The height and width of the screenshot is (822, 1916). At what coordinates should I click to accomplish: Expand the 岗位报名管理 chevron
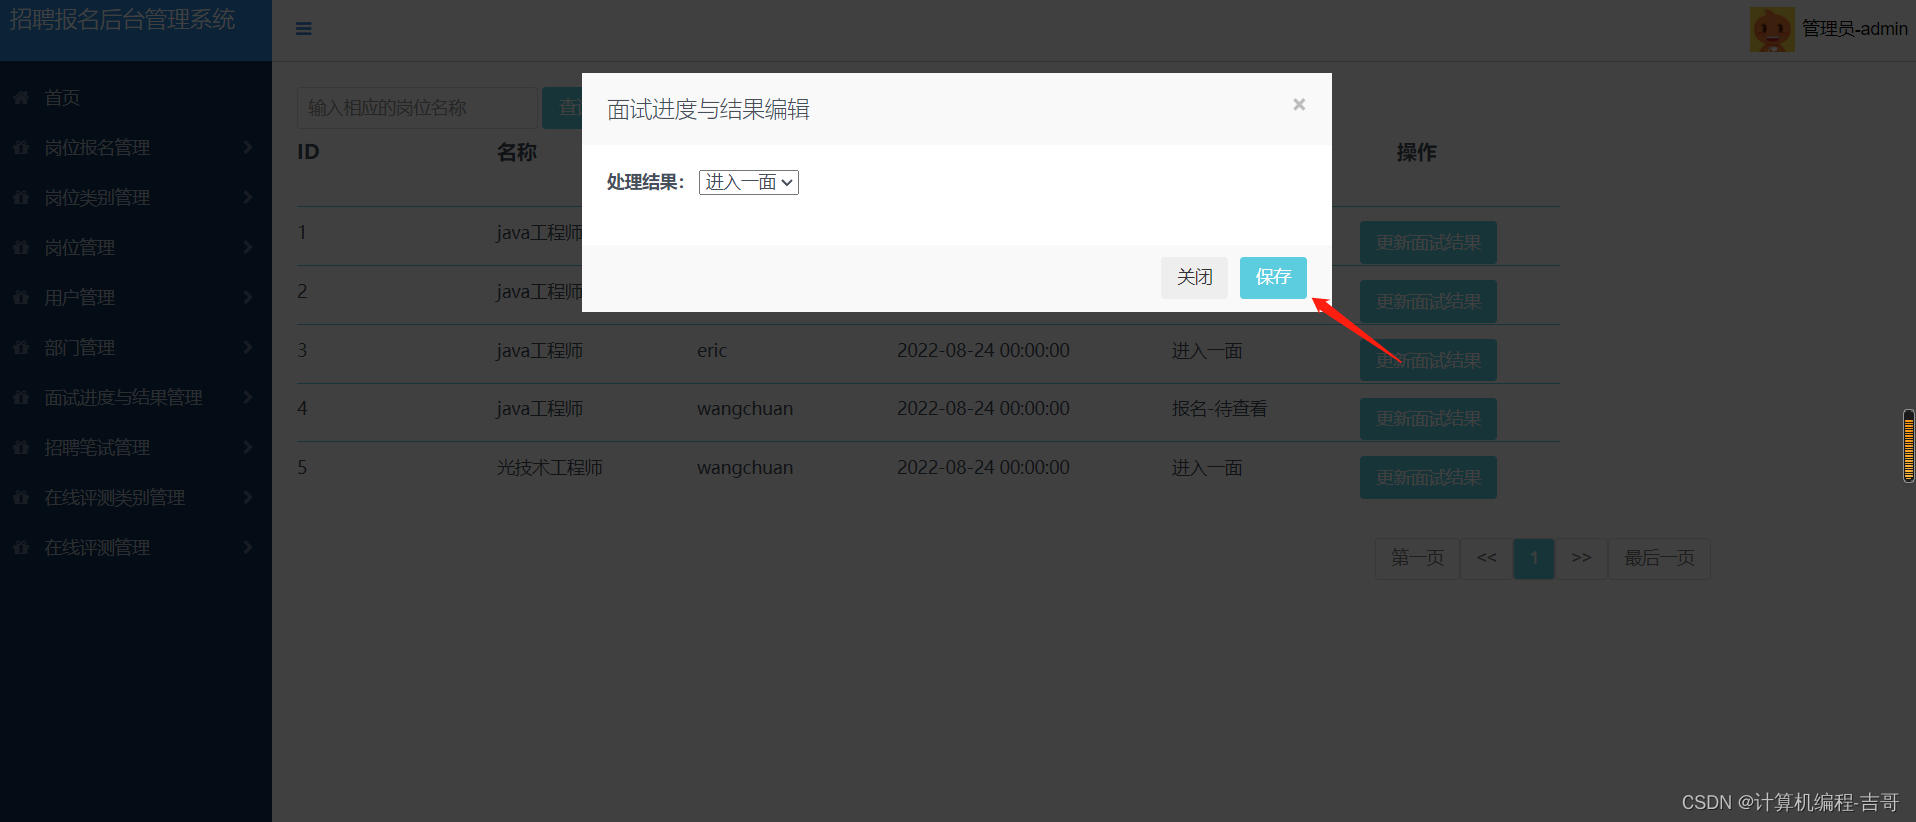(x=247, y=147)
